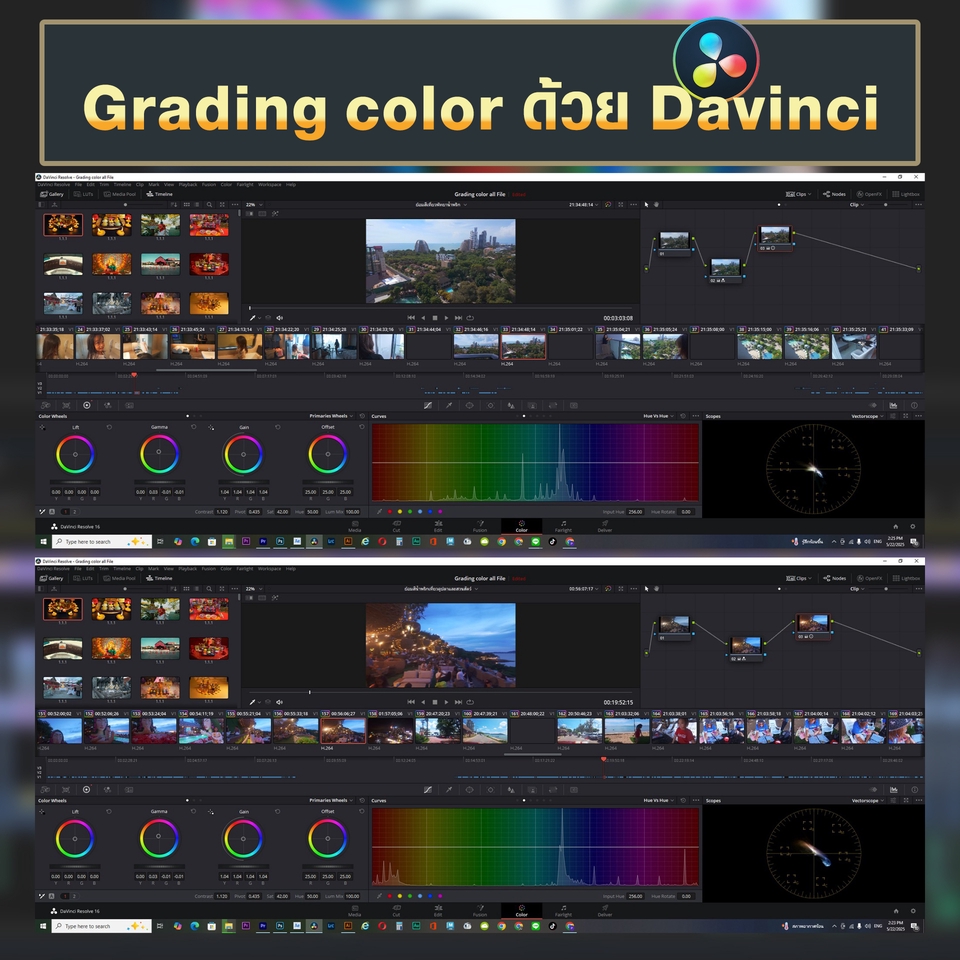Open the 22% viewer zoom dropdown, upper window
Screen dimensions: 960x960
coord(254,204)
